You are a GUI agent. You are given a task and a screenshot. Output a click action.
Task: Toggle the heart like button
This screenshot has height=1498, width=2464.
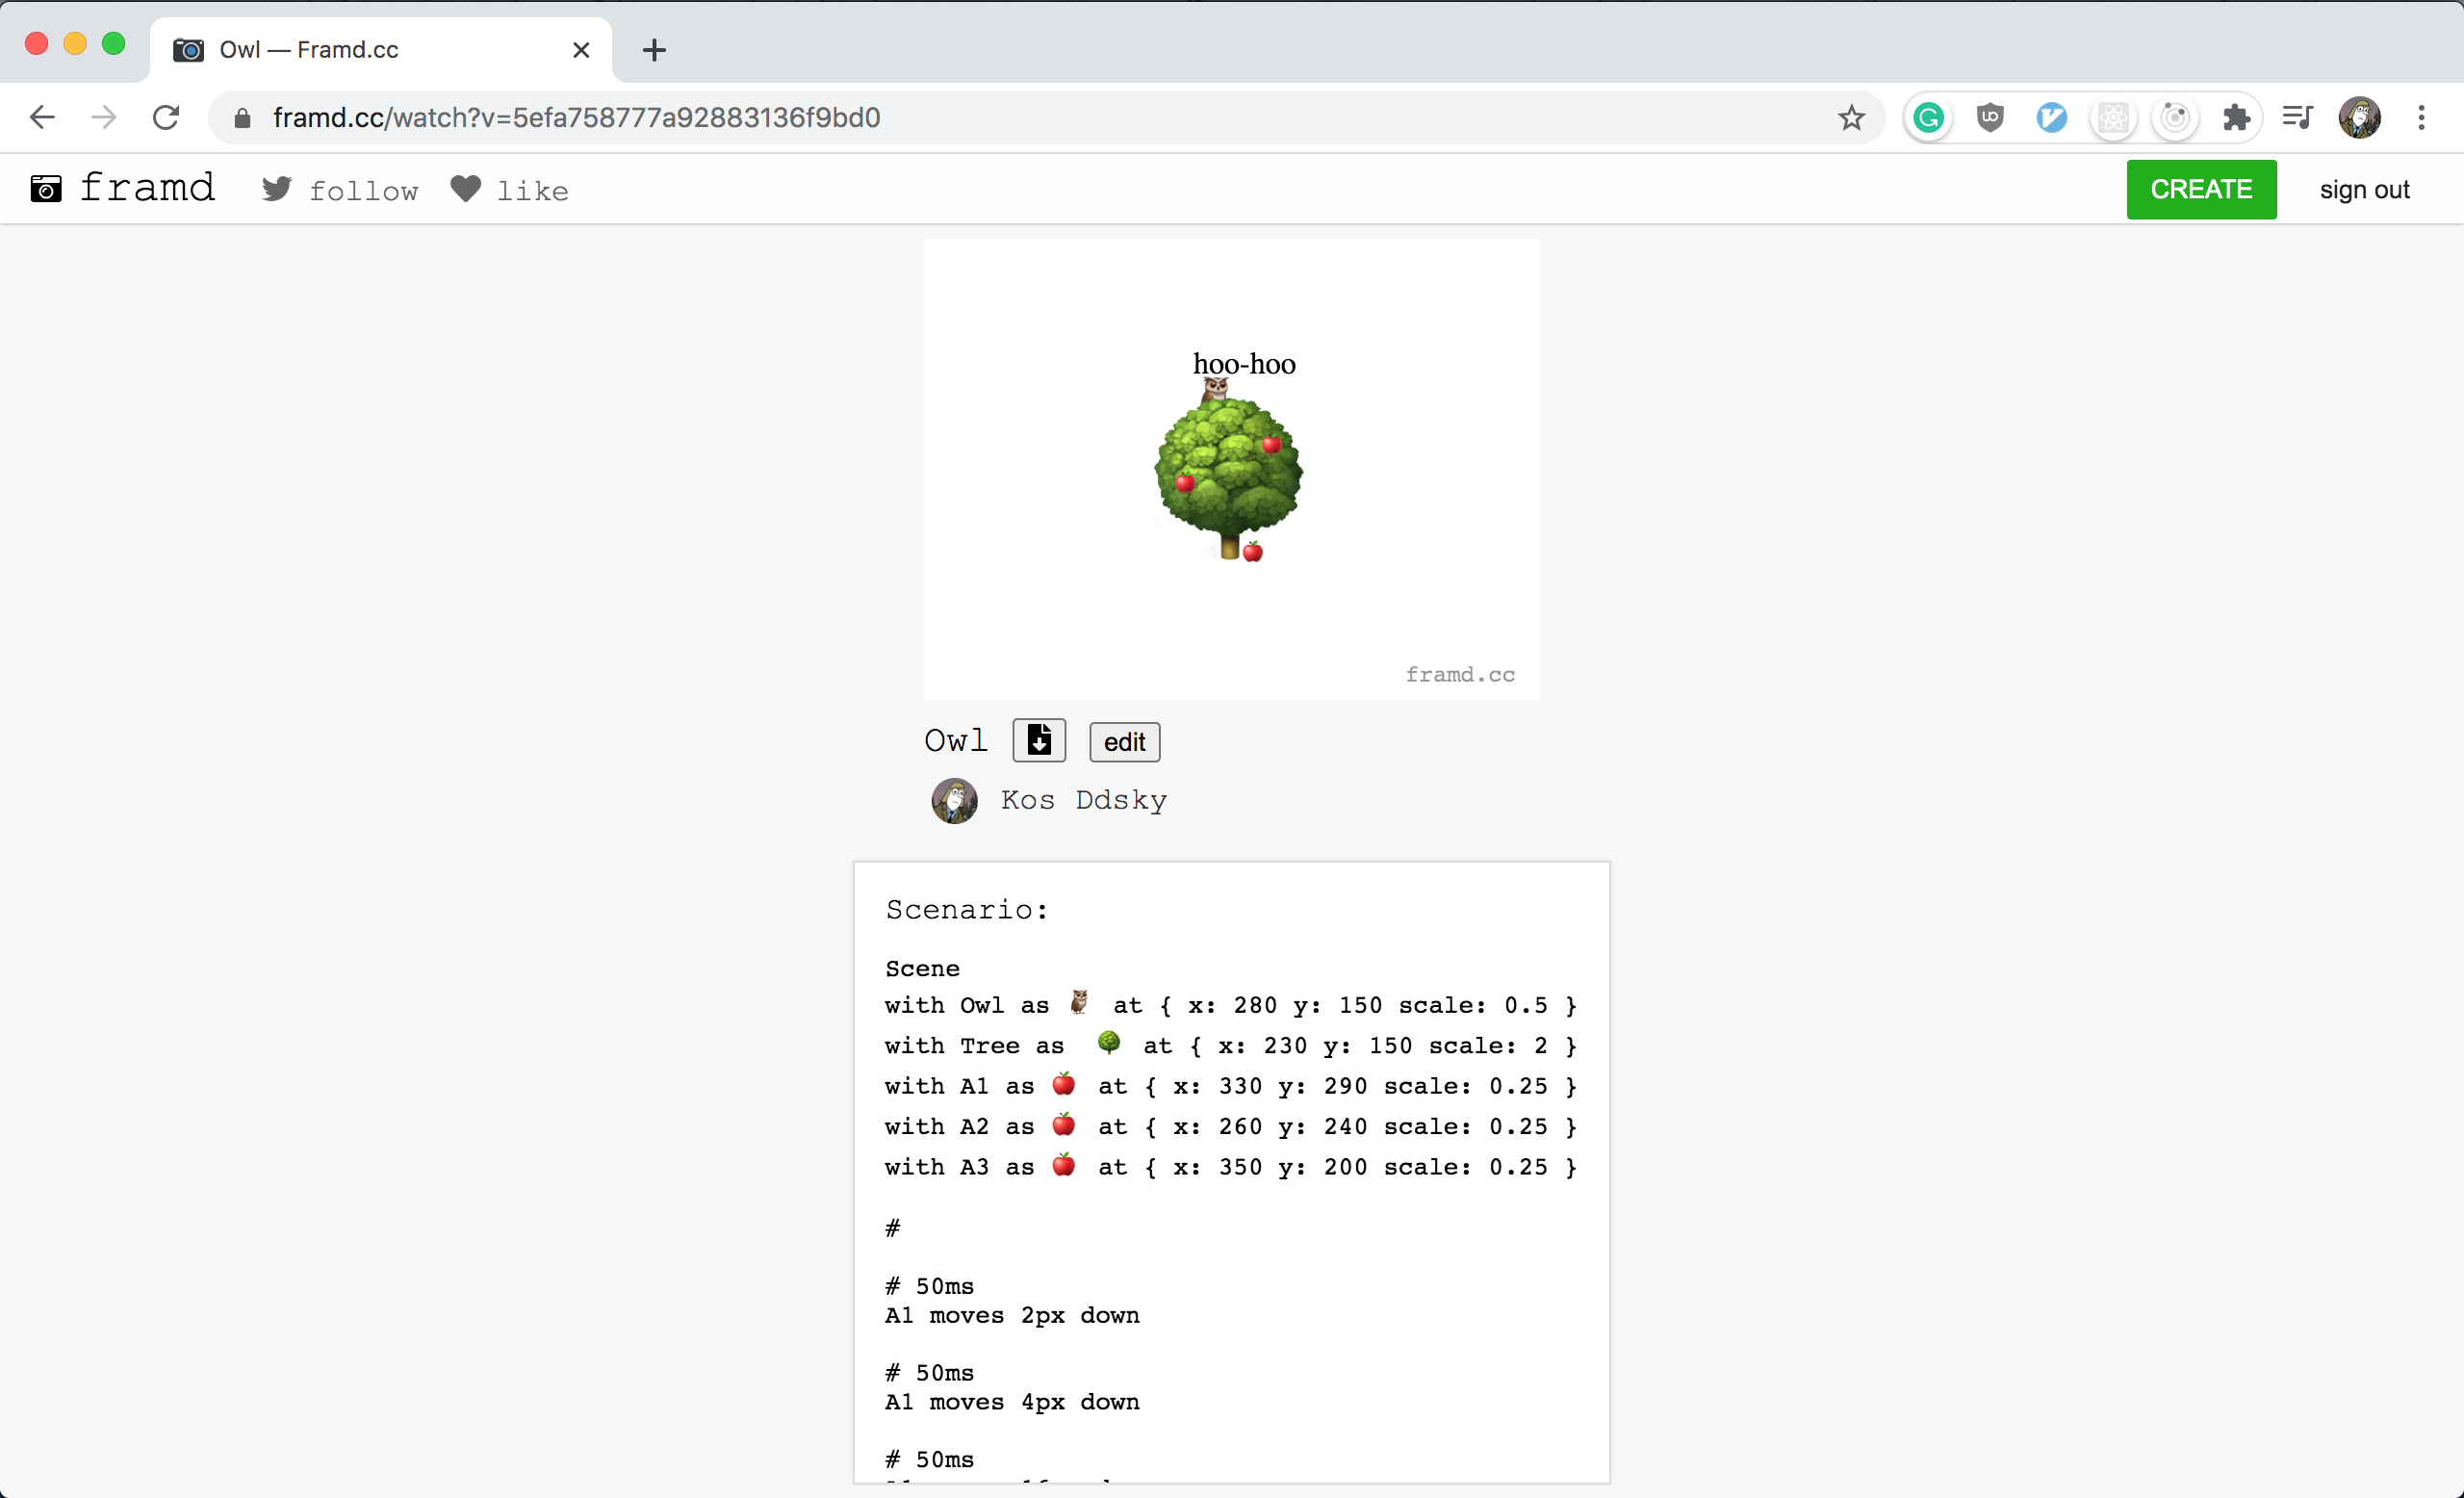coord(465,188)
